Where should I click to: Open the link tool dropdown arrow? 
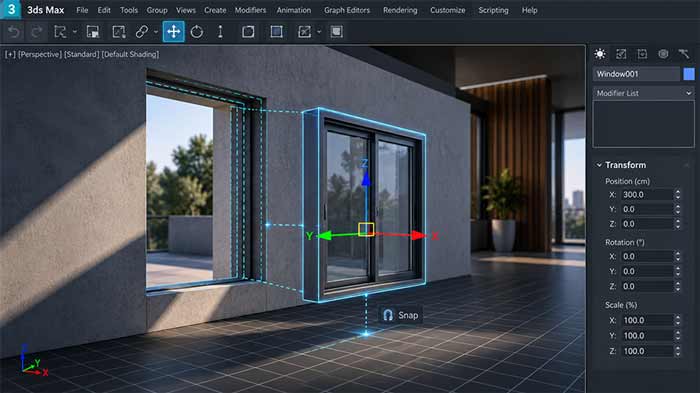point(156,32)
